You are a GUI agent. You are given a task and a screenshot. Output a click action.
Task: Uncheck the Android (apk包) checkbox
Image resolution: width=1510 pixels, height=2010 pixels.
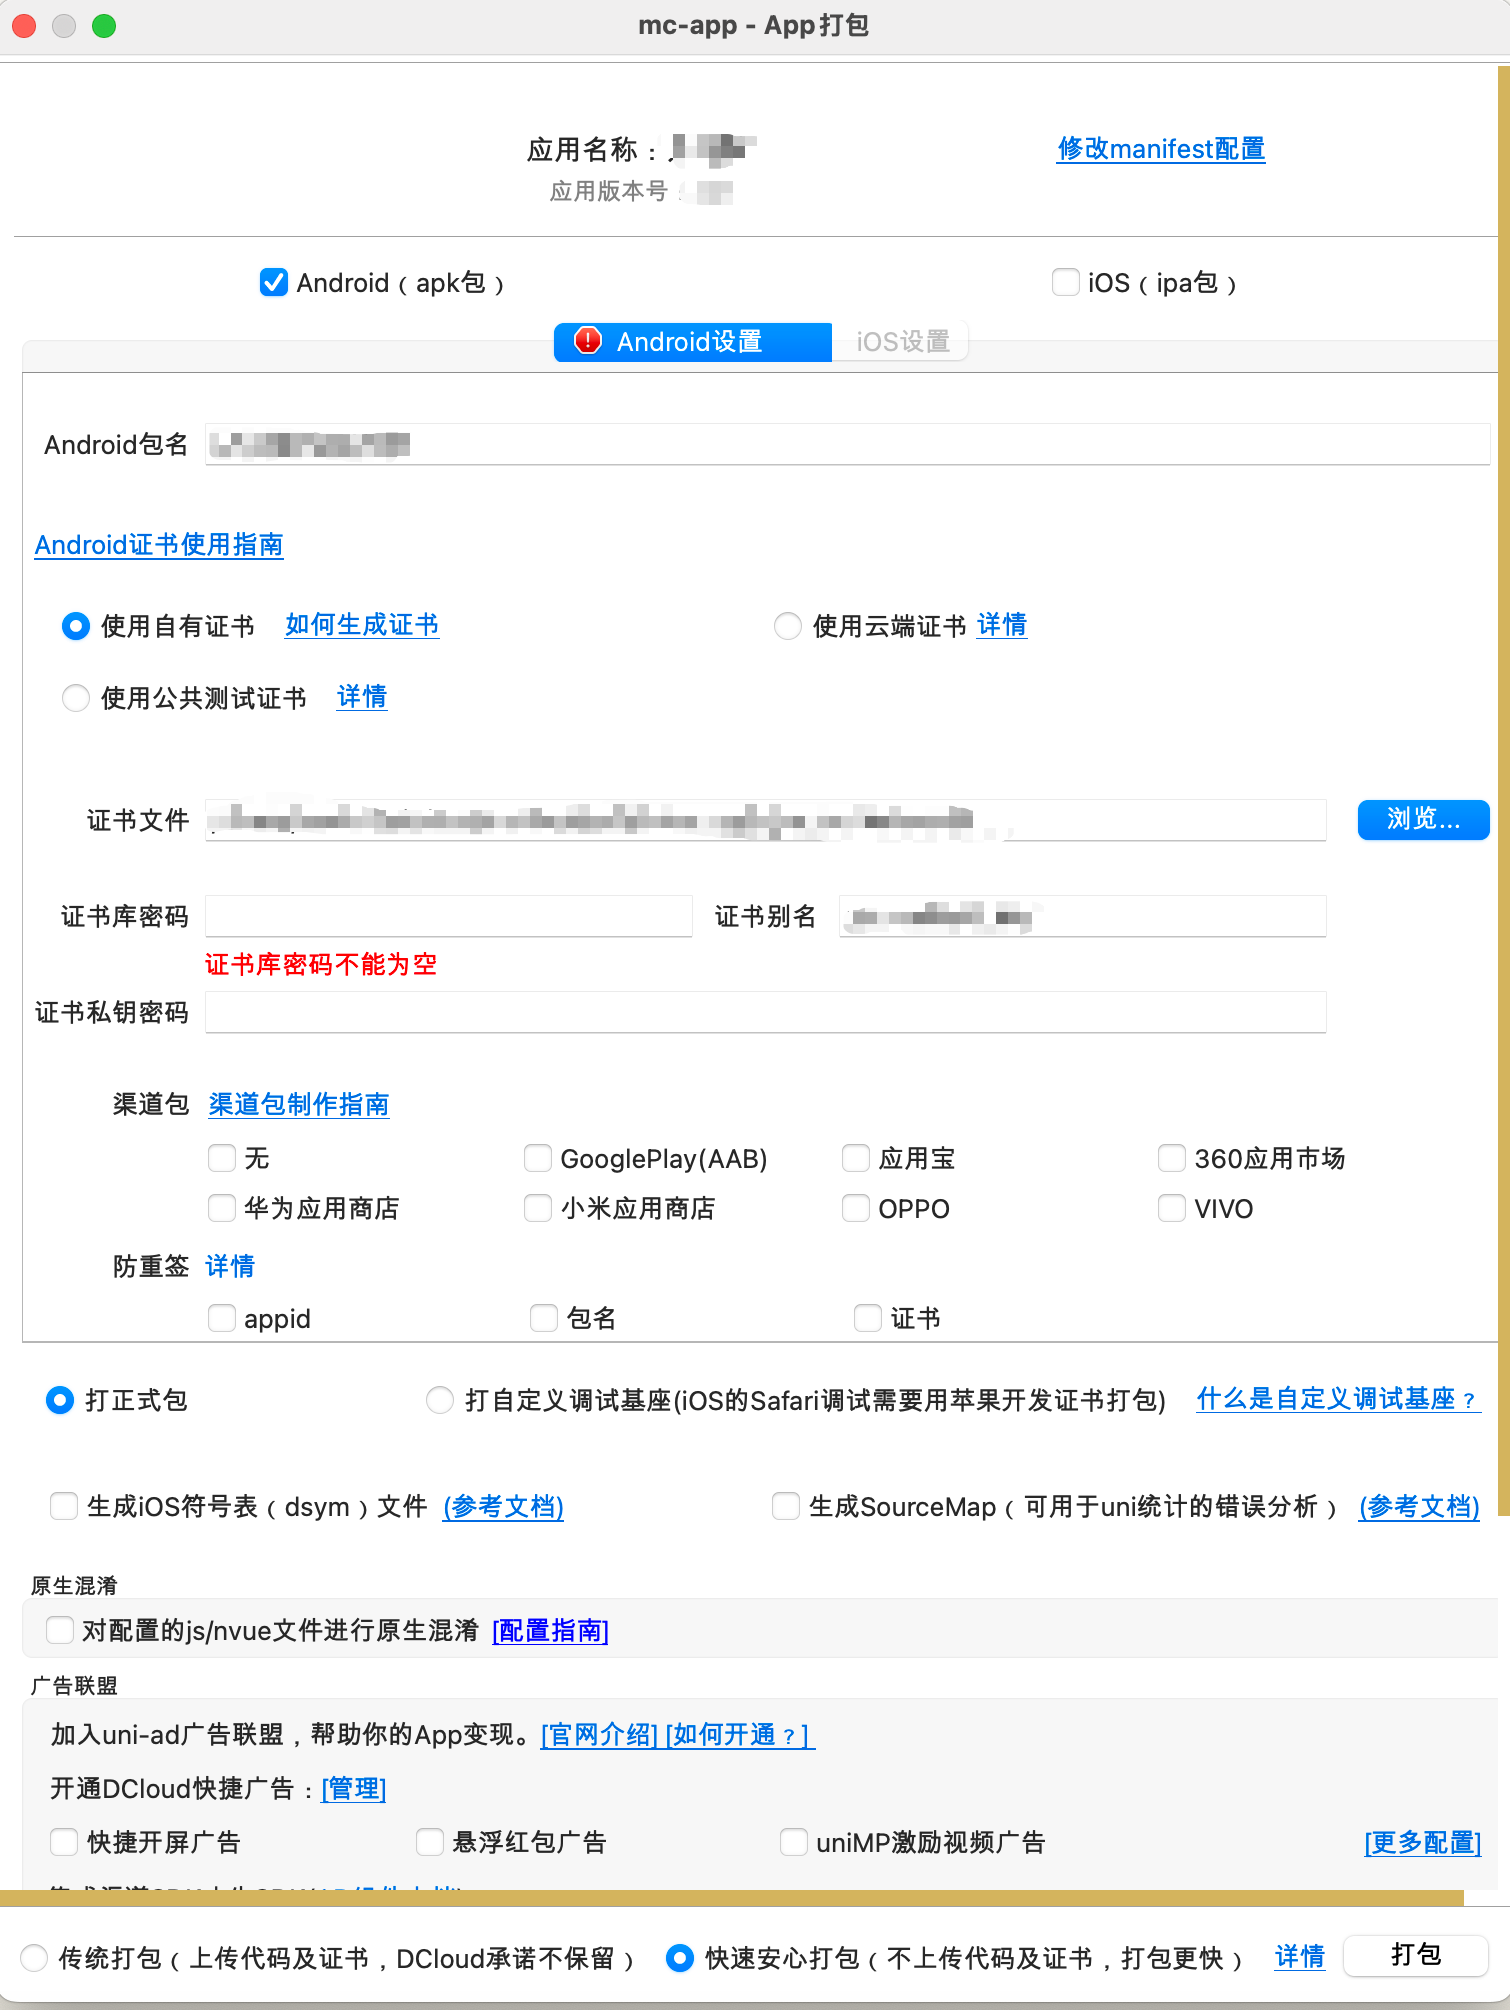[x=273, y=283]
